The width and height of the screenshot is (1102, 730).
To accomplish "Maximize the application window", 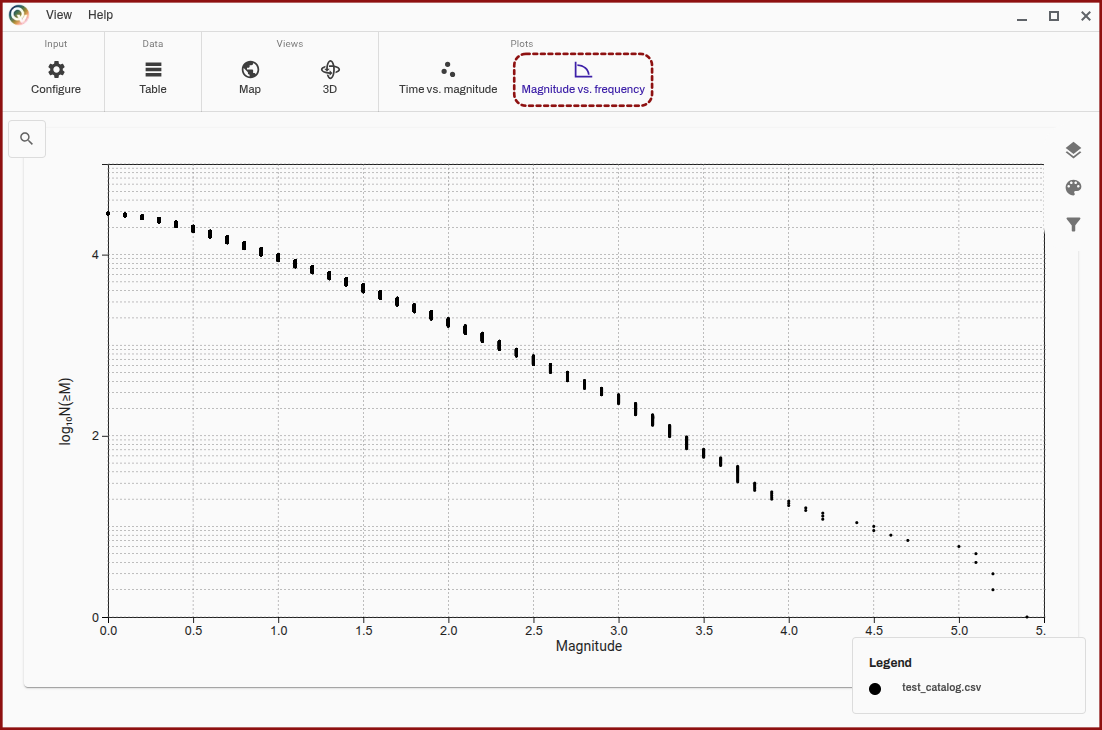I will (x=1054, y=16).
